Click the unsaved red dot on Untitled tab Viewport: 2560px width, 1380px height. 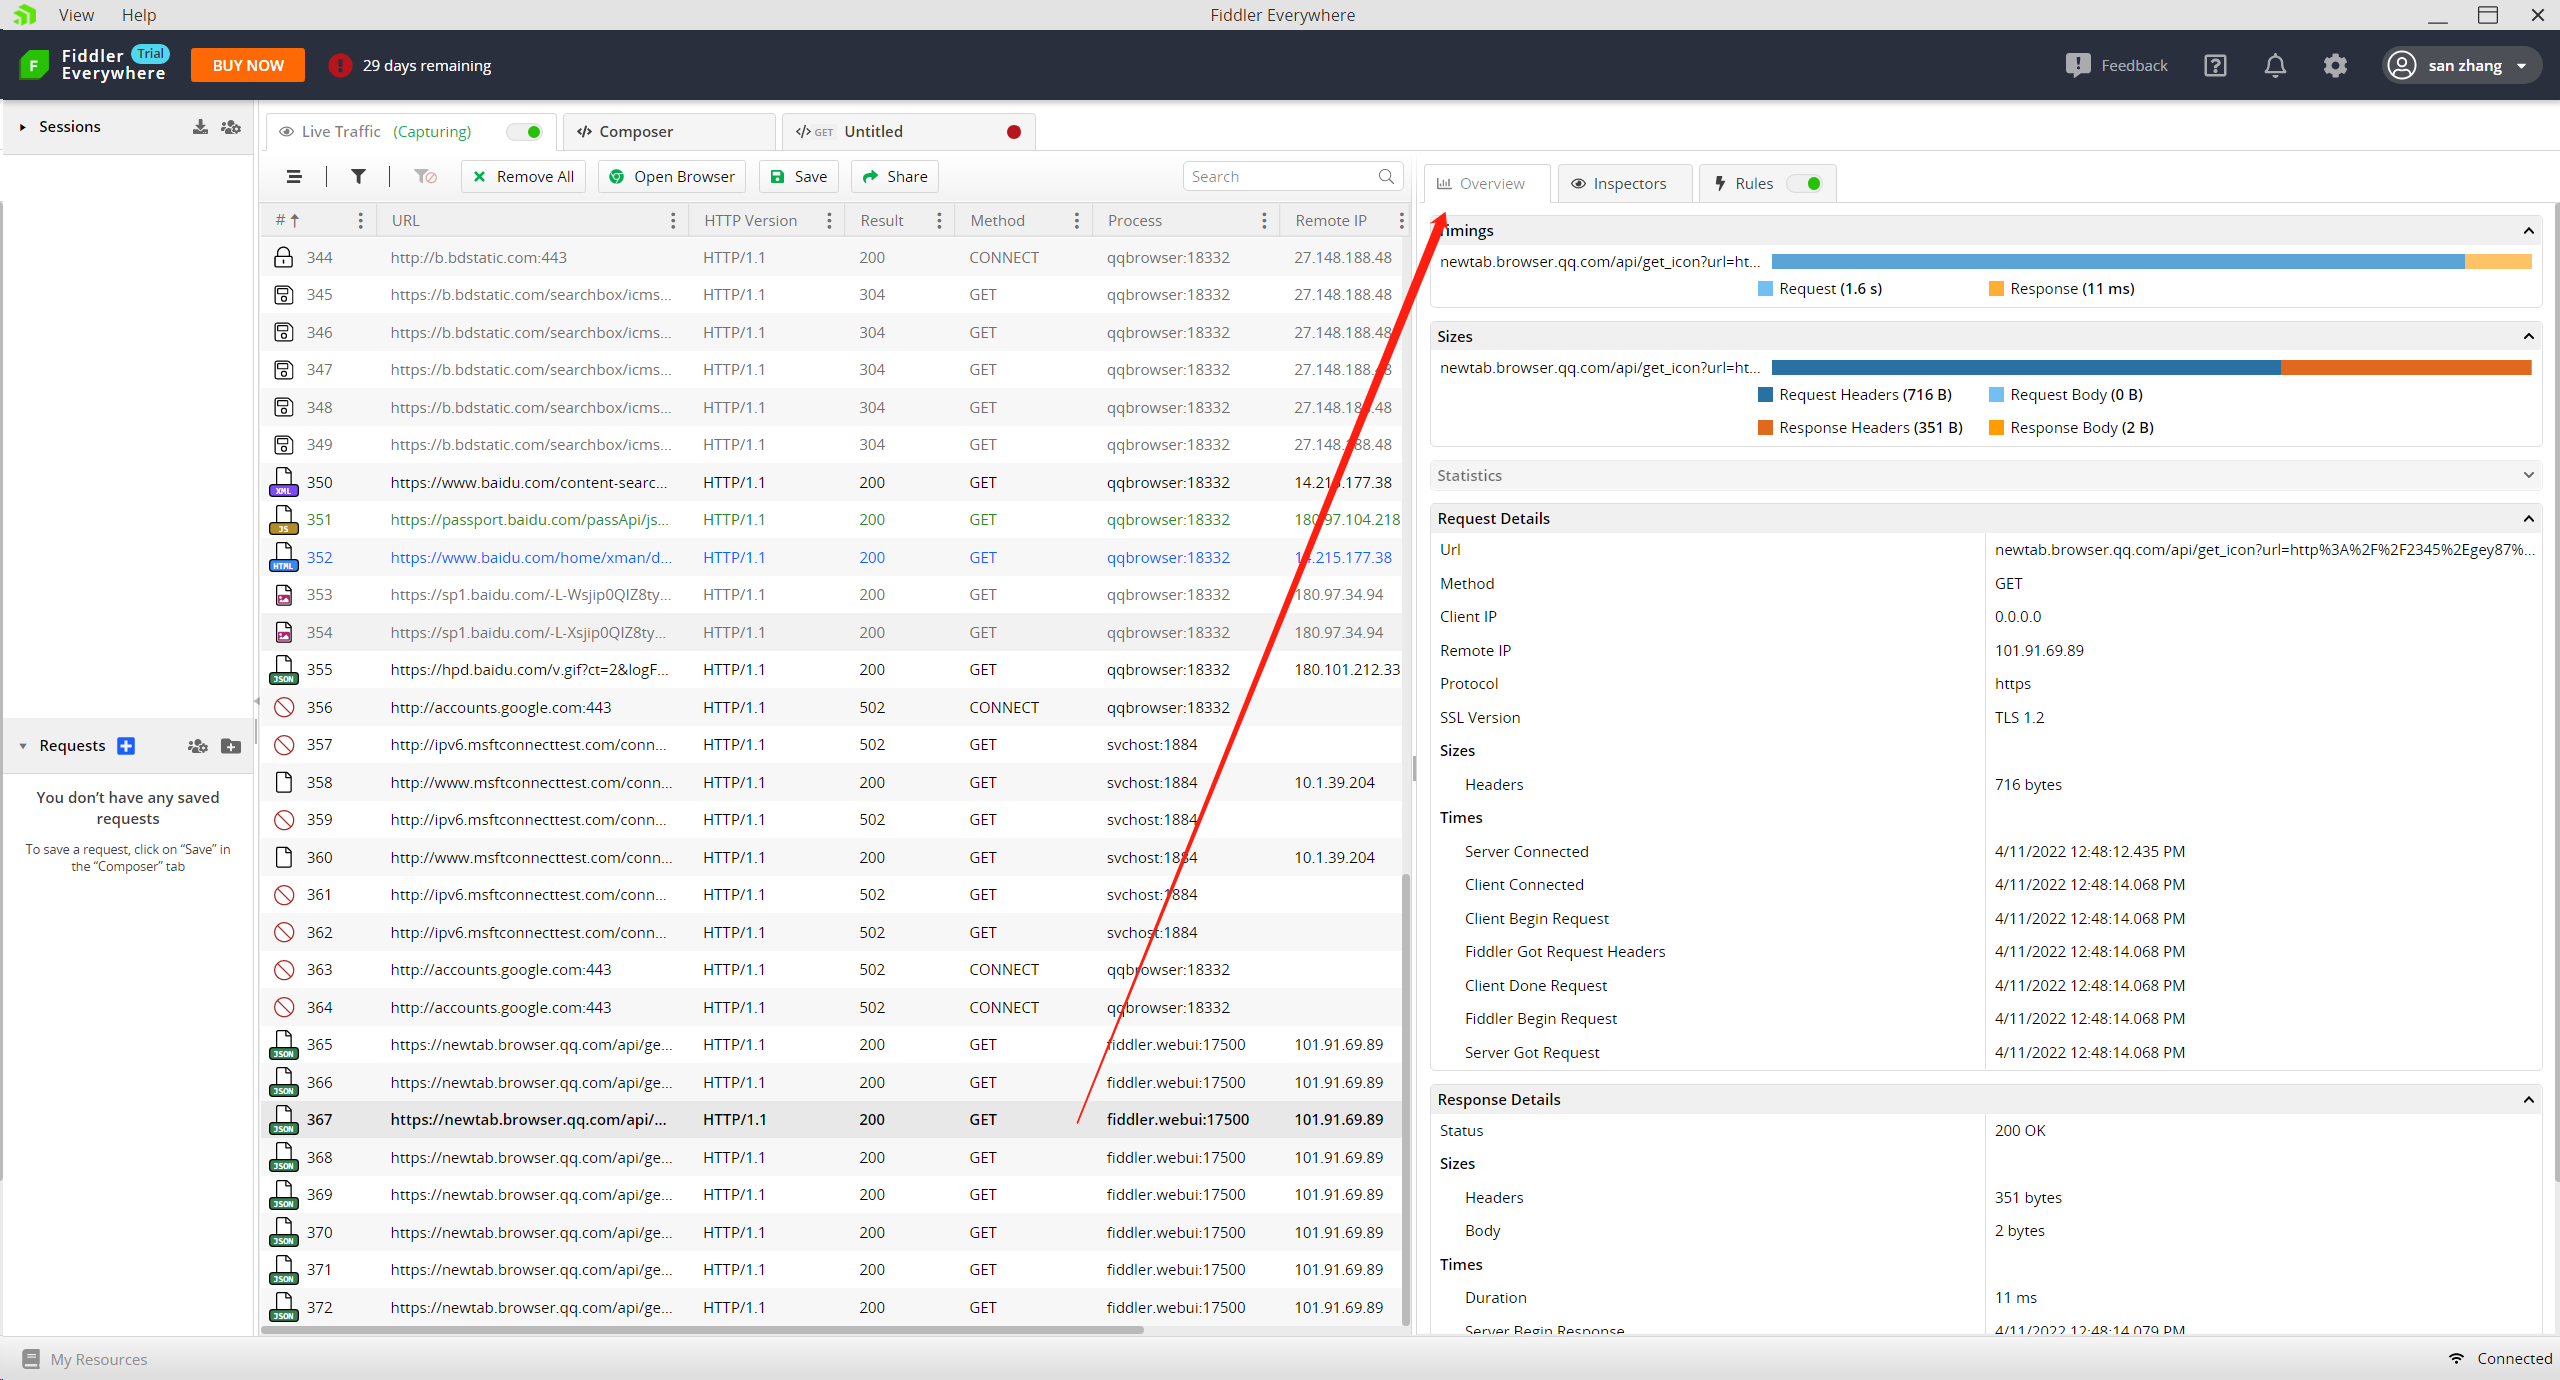(x=1014, y=132)
